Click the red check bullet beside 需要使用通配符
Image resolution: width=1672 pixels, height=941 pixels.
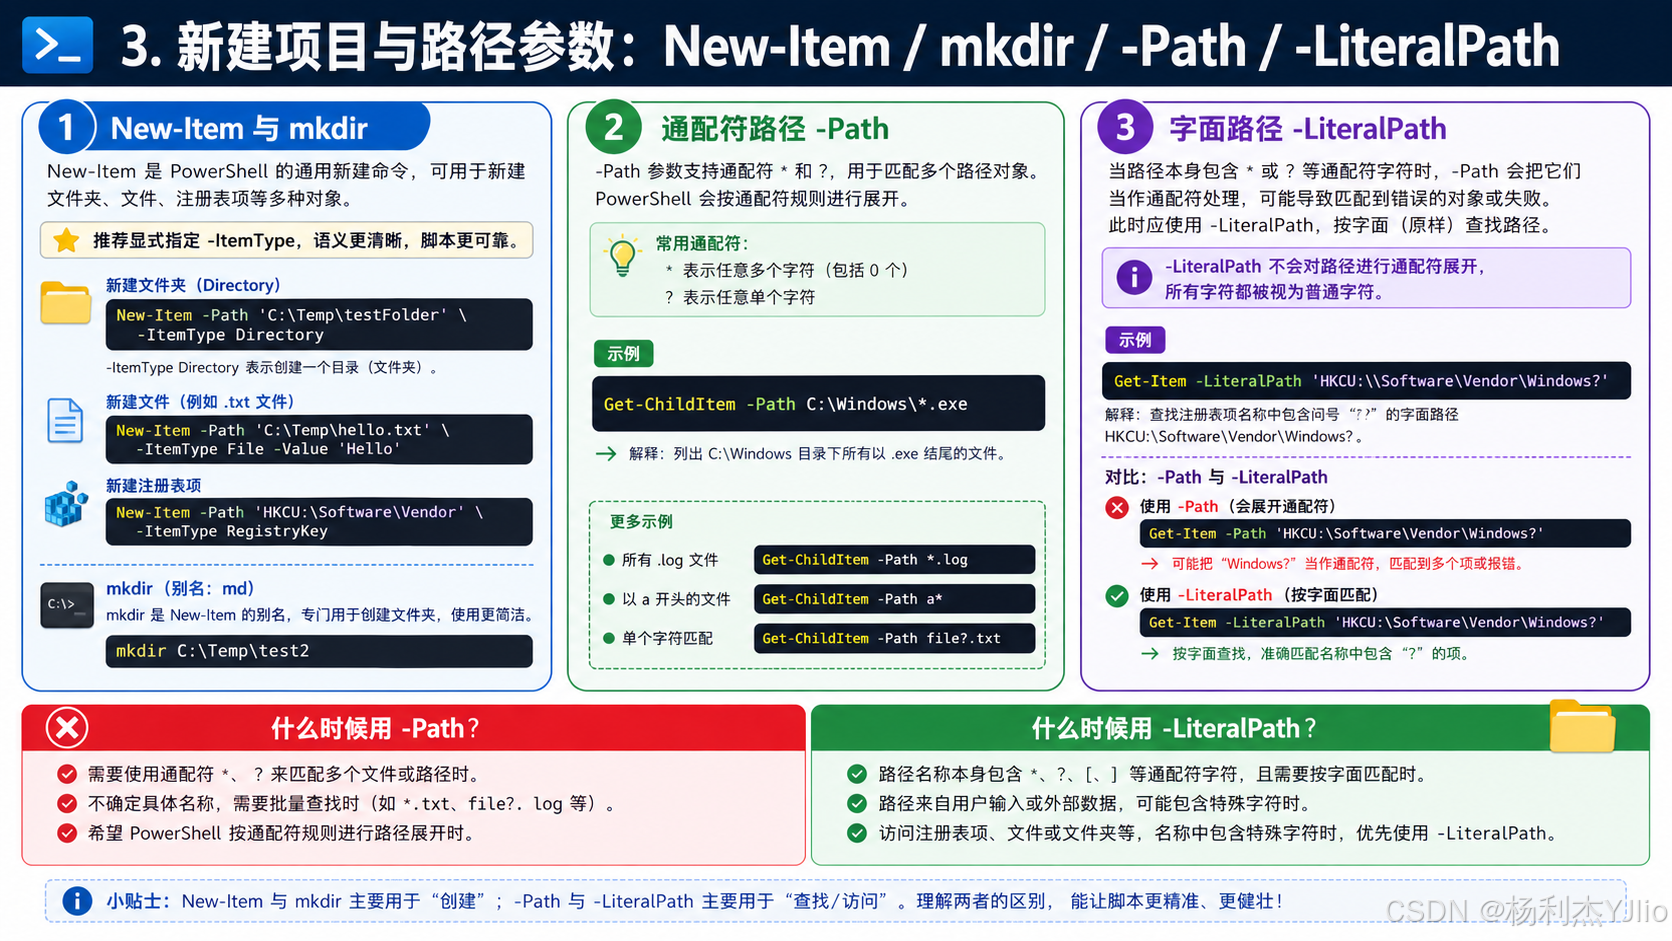(67, 774)
